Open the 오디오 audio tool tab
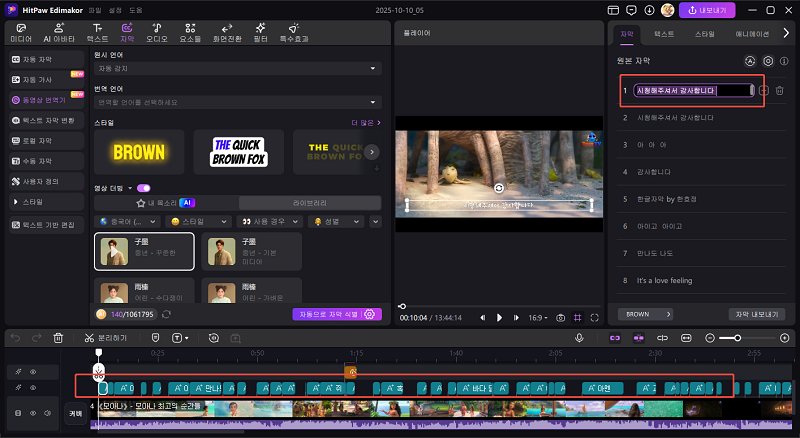Image resolution: width=800 pixels, height=438 pixels. pyautogui.click(x=156, y=31)
